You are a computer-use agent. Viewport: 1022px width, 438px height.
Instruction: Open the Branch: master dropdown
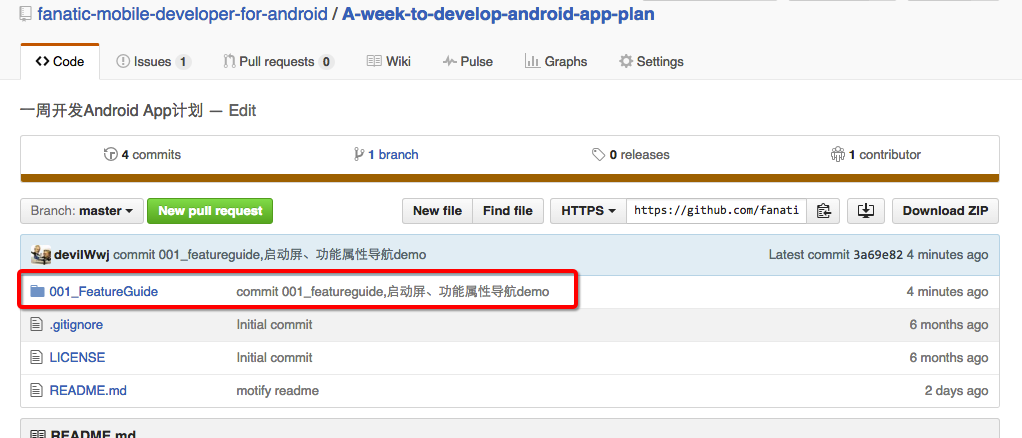82,211
